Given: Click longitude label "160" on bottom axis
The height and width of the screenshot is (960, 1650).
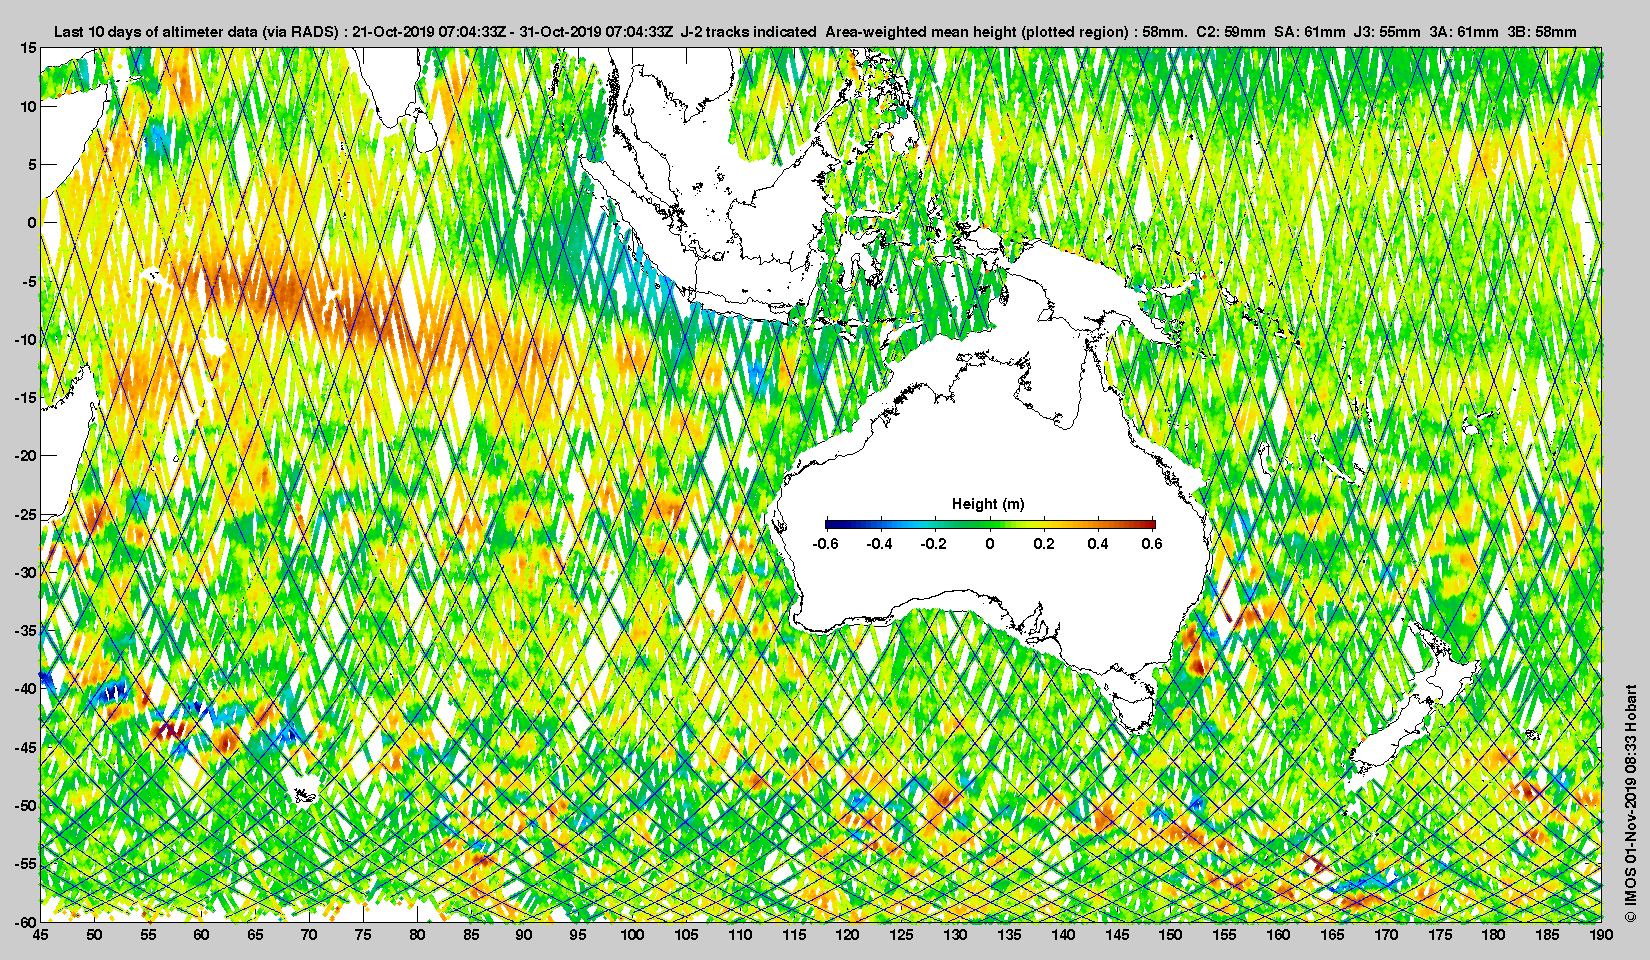Looking at the screenshot, I should click(1278, 935).
